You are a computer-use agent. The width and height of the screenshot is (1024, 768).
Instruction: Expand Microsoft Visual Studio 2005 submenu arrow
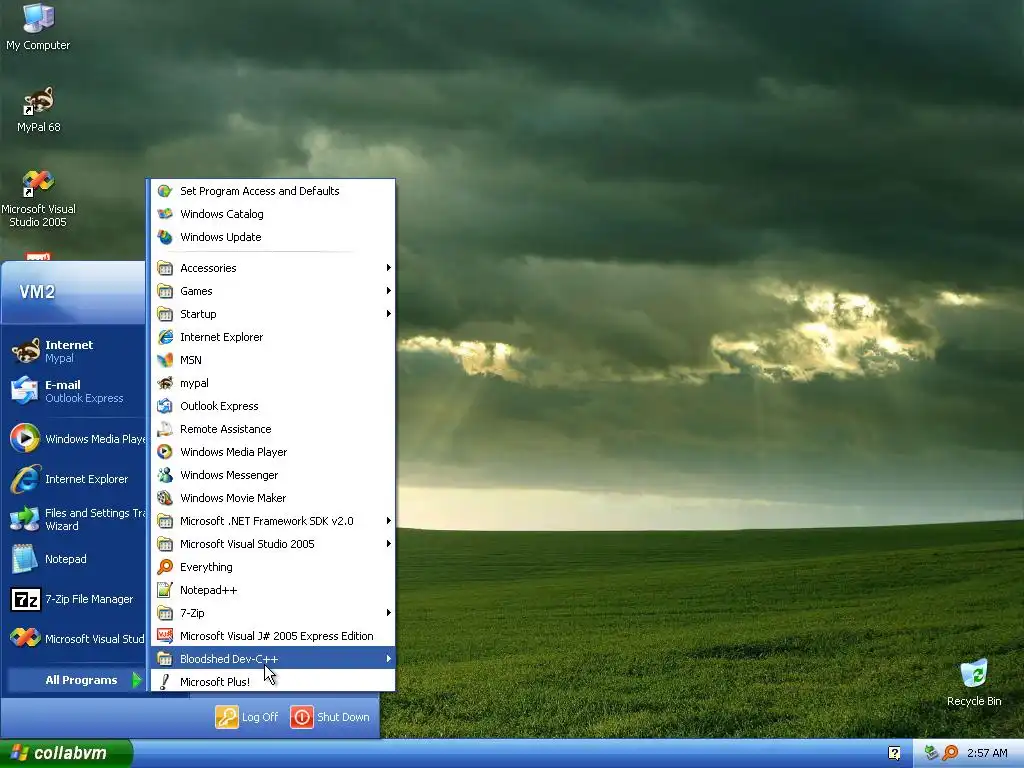(x=389, y=543)
